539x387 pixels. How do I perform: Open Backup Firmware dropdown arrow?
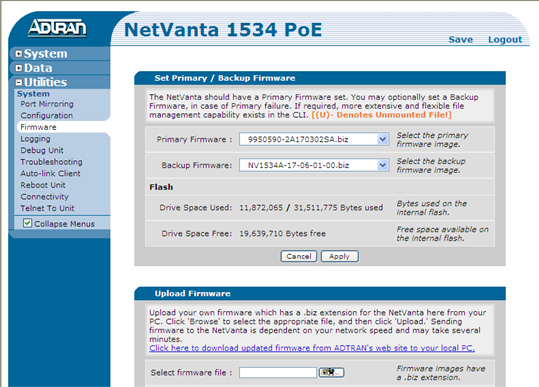click(383, 165)
